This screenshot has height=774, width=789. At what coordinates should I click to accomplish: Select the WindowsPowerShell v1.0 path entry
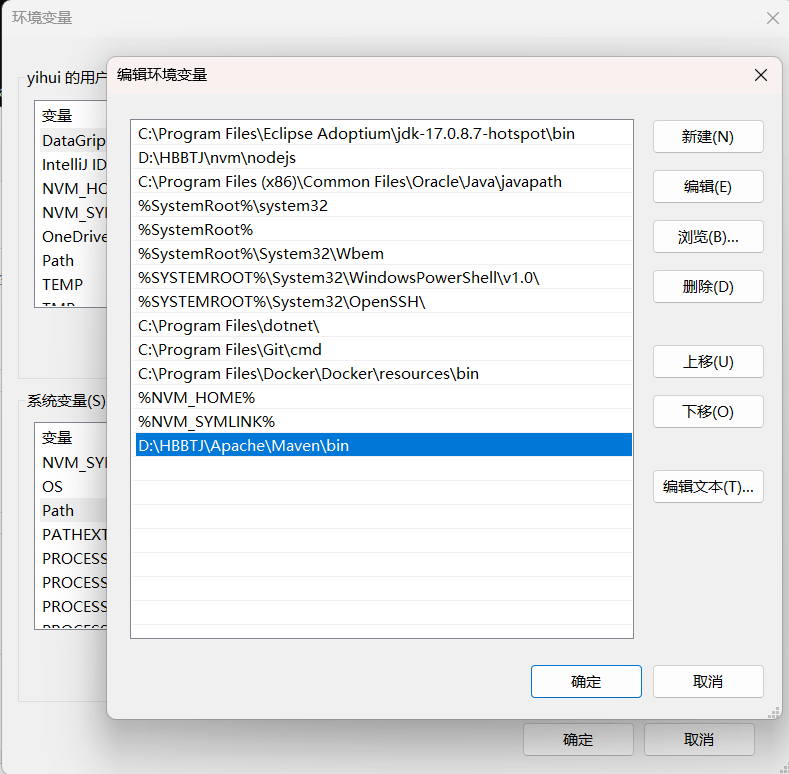tap(345, 278)
